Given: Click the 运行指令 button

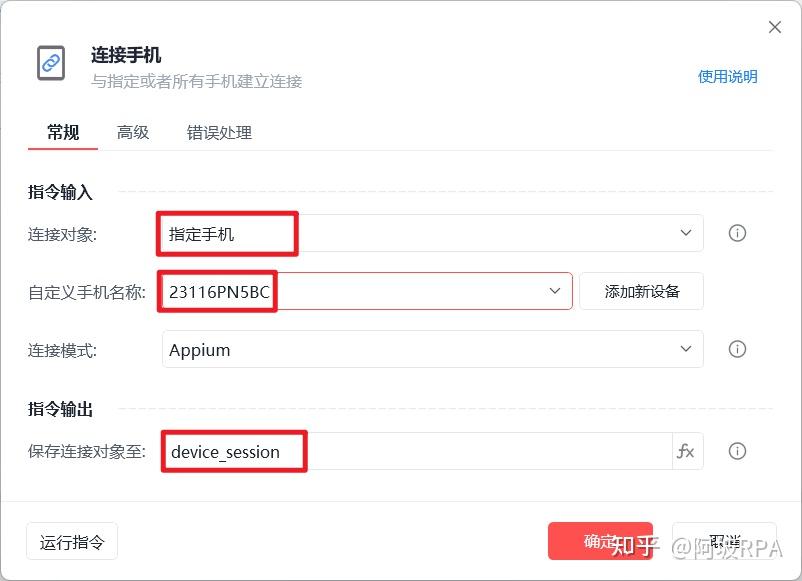Looking at the screenshot, I should coord(71,540).
